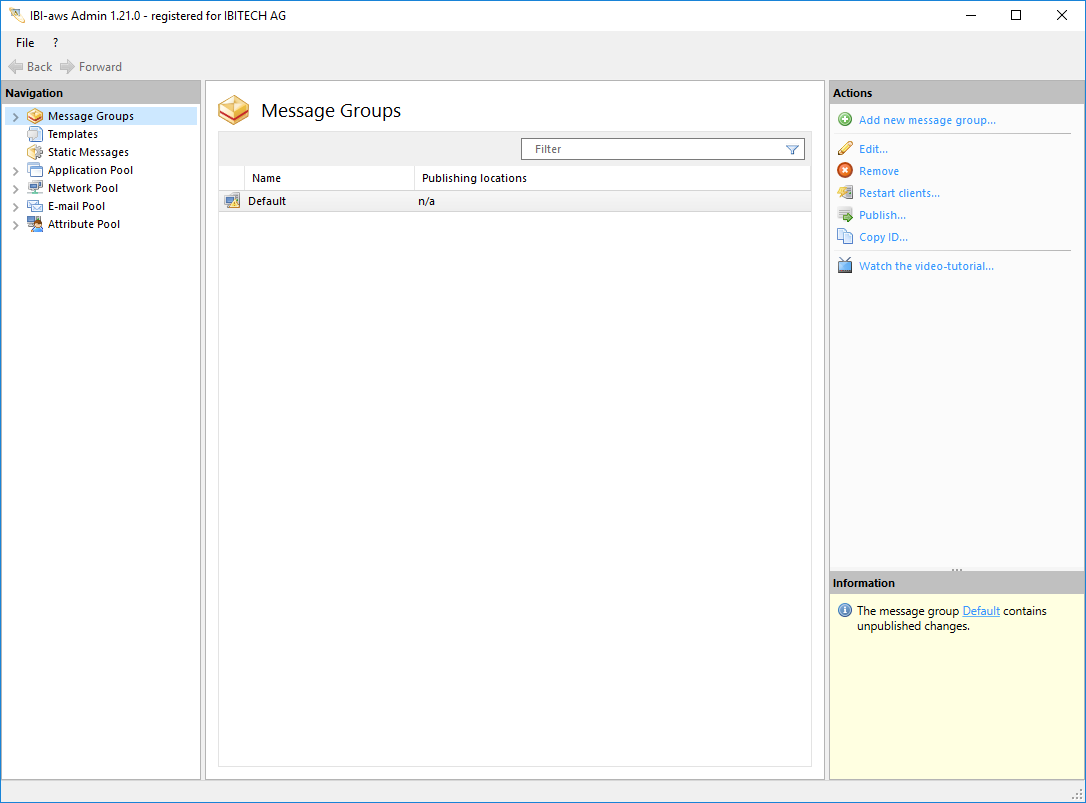Viewport: 1086px width, 803px height.
Task: Expand the Application Pool tree node
Action: click(x=15, y=171)
